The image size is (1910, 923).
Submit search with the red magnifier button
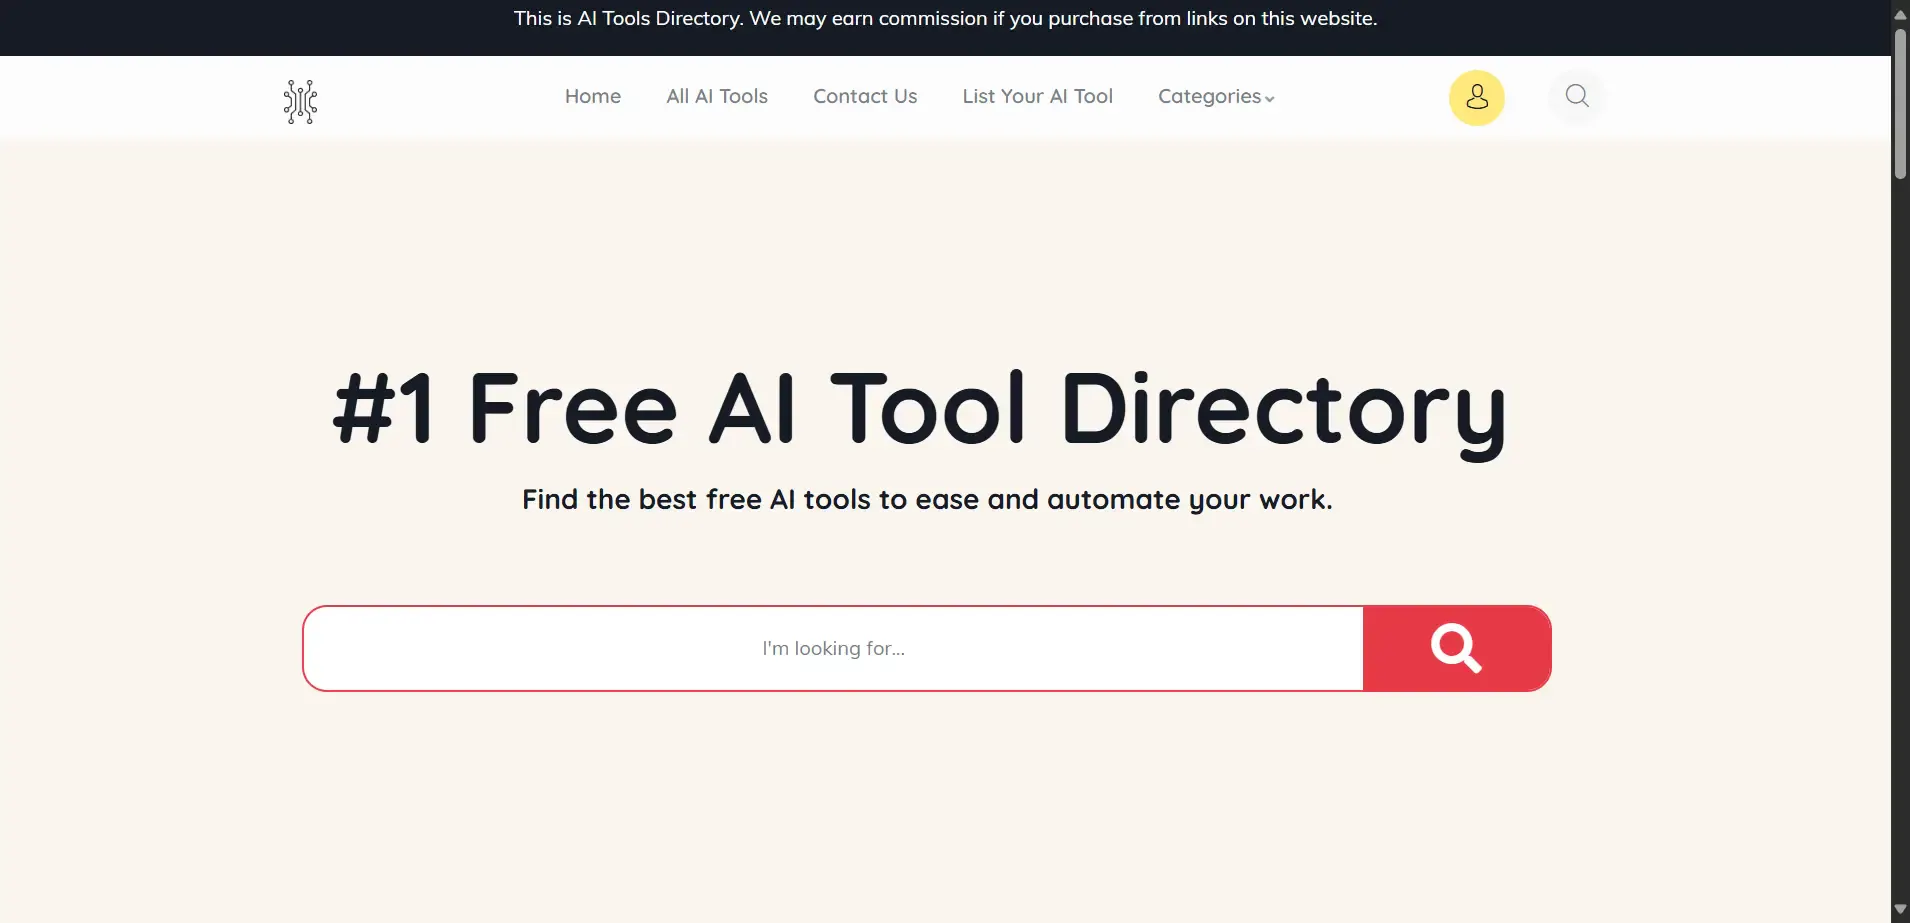click(1457, 648)
